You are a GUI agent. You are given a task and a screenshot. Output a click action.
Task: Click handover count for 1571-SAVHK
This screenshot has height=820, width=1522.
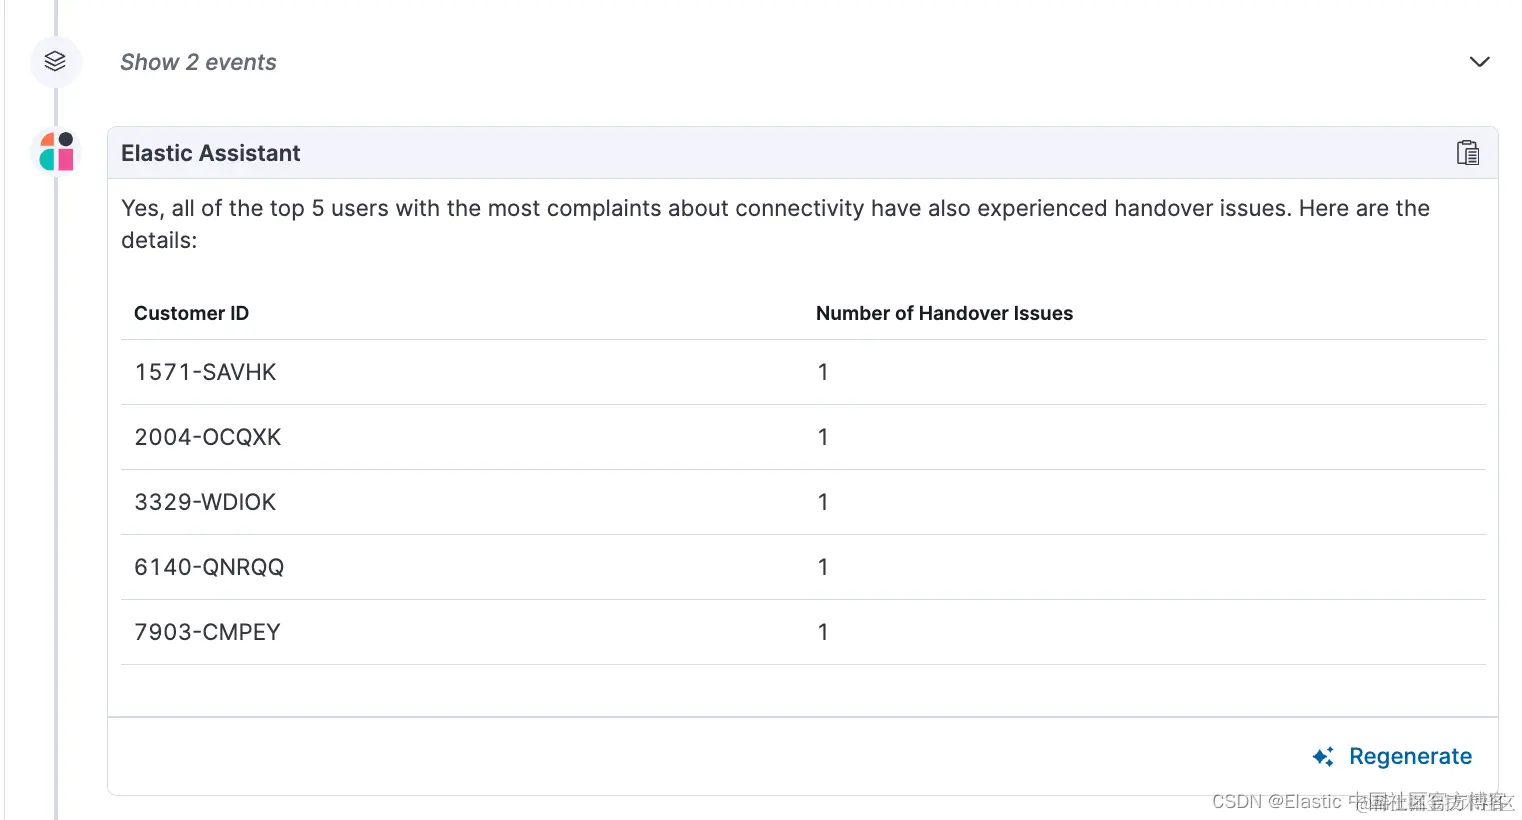pos(822,372)
